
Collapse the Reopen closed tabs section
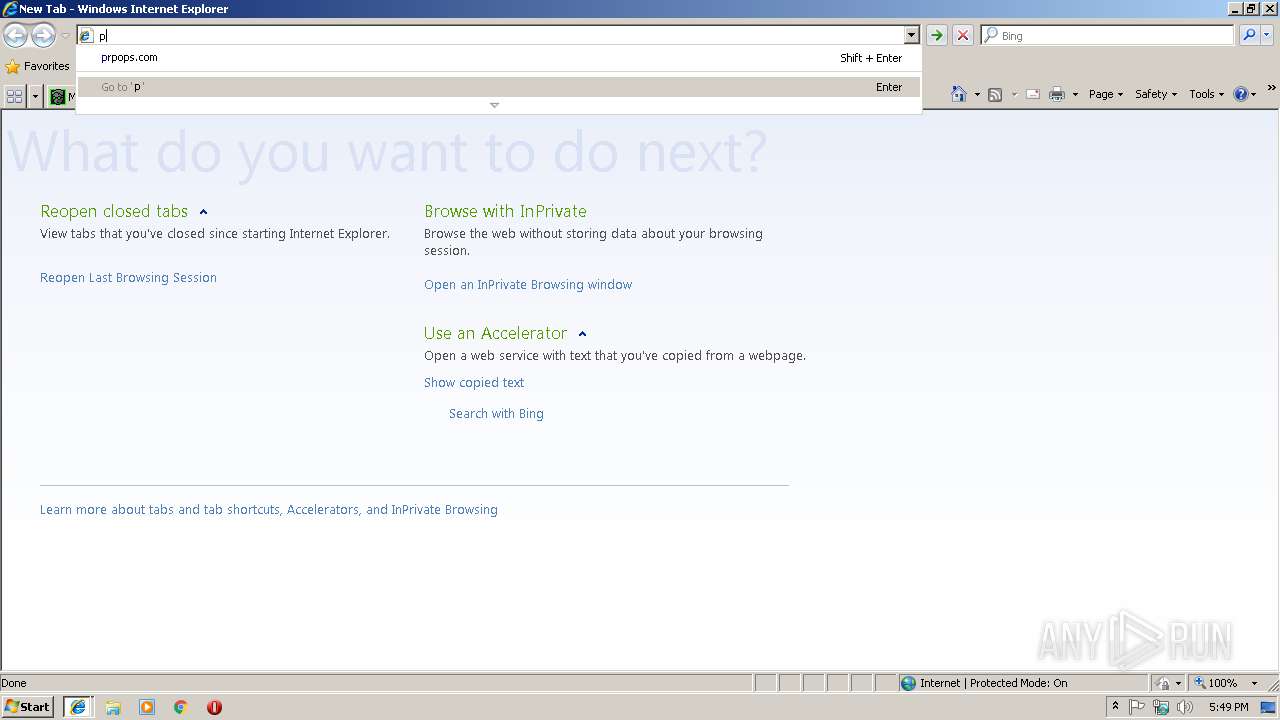click(203, 212)
